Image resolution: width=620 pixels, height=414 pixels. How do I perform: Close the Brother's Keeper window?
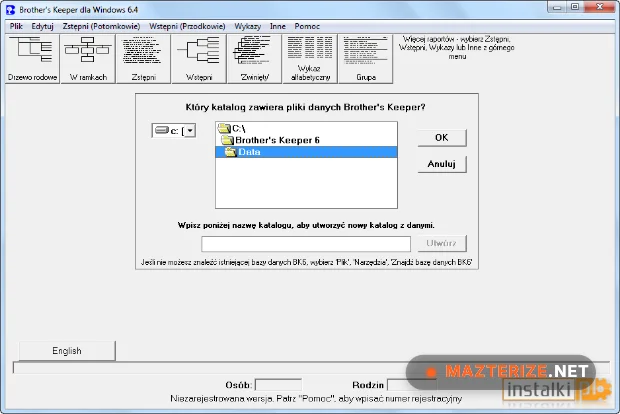(x=600, y=7)
